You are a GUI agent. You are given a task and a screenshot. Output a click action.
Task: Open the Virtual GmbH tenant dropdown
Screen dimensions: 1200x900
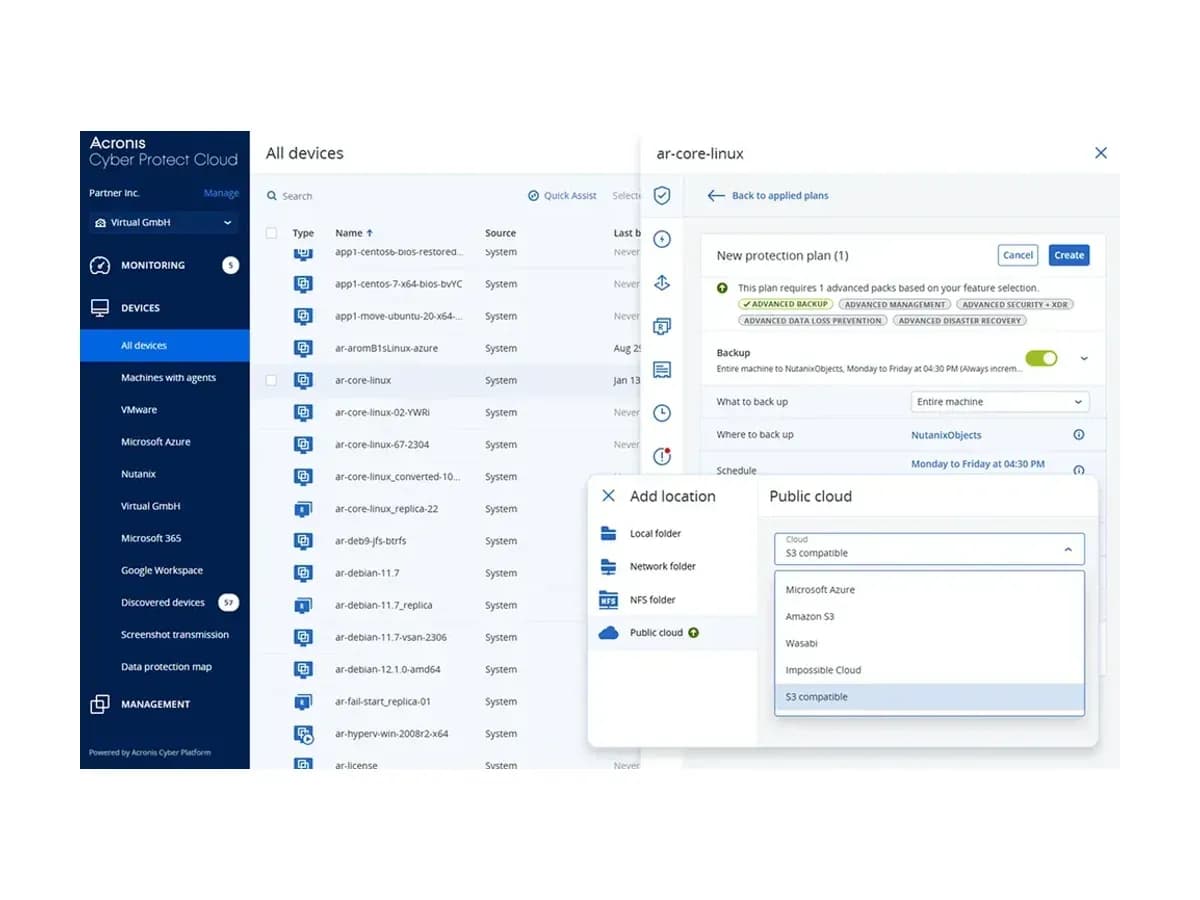162,223
